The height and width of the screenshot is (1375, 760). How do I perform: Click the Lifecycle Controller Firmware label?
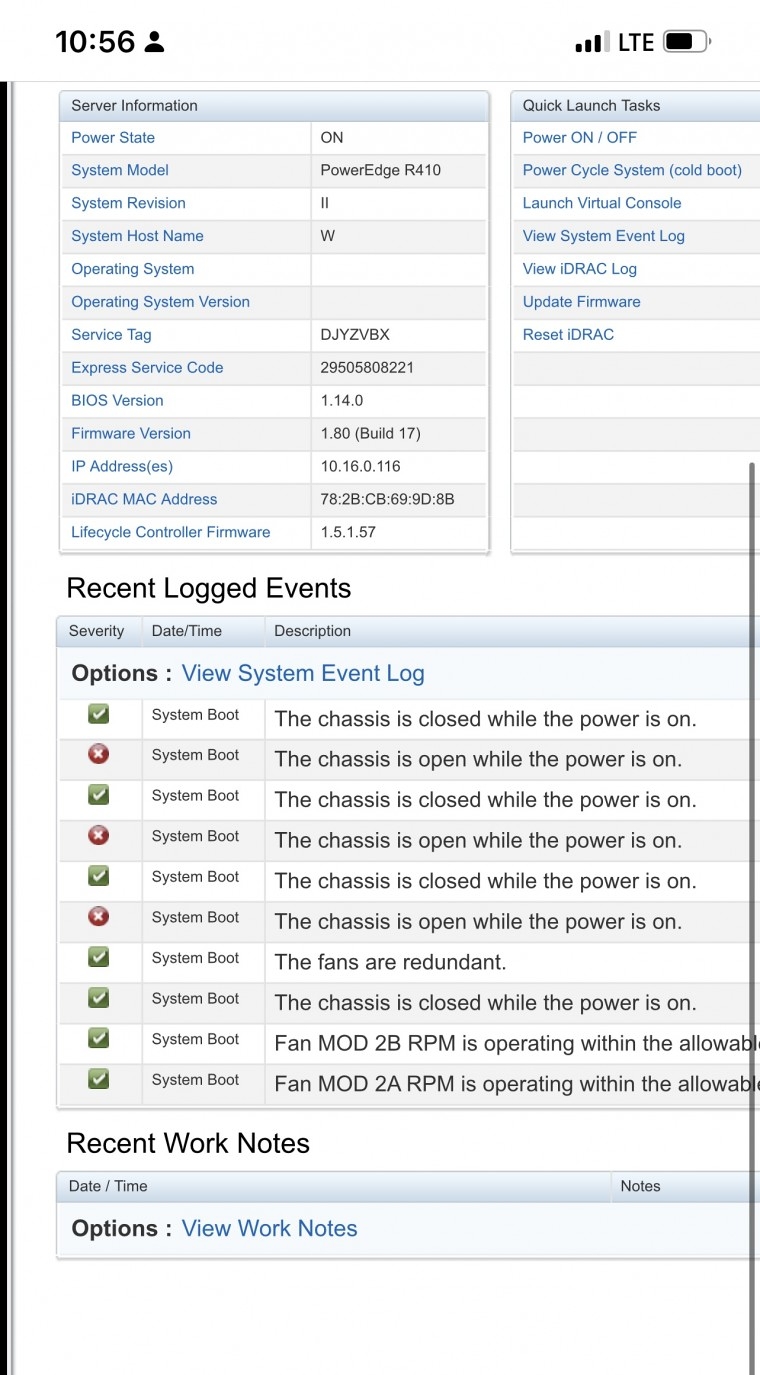171,532
